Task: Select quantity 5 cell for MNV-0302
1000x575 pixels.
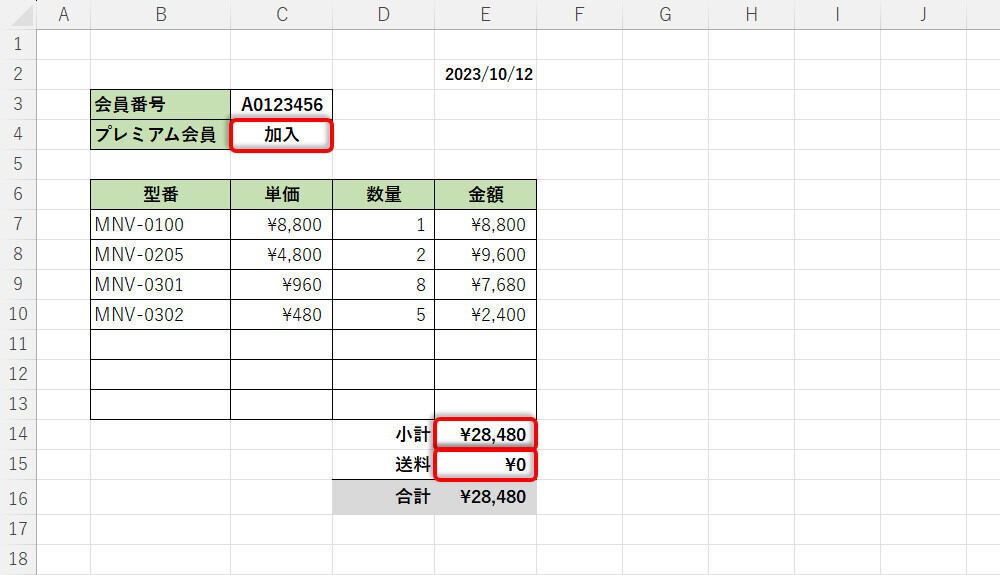Action: click(x=384, y=314)
